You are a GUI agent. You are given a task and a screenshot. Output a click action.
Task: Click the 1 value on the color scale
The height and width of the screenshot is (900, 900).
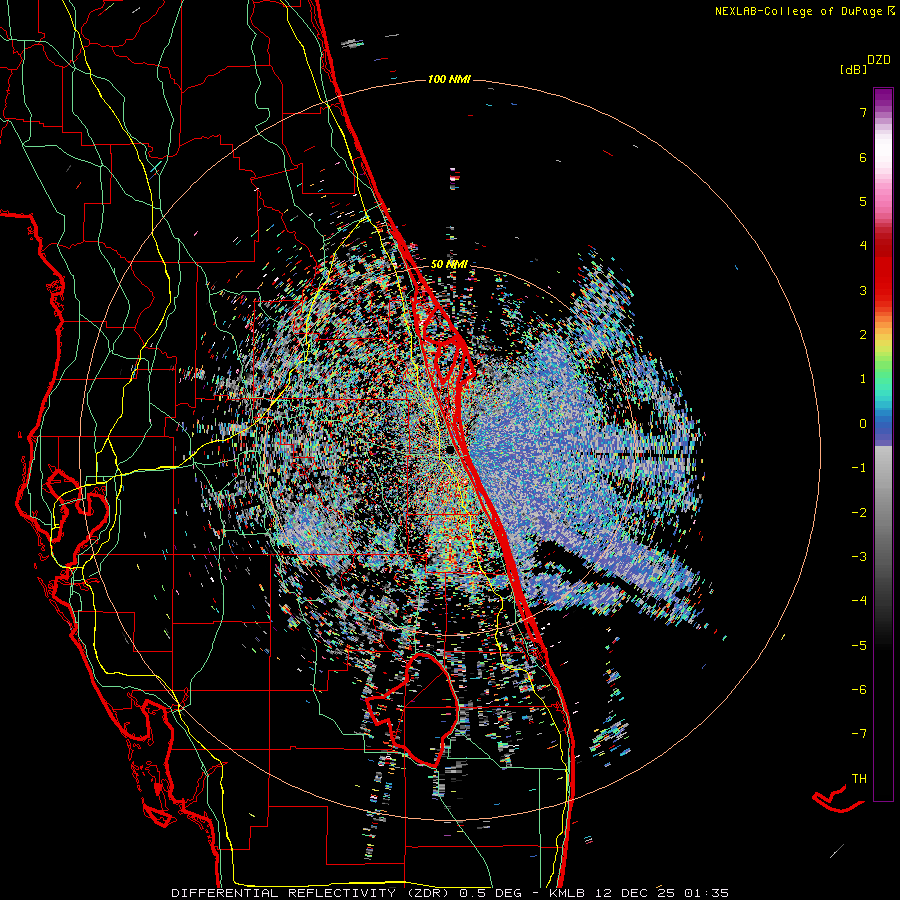coord(863,379)
